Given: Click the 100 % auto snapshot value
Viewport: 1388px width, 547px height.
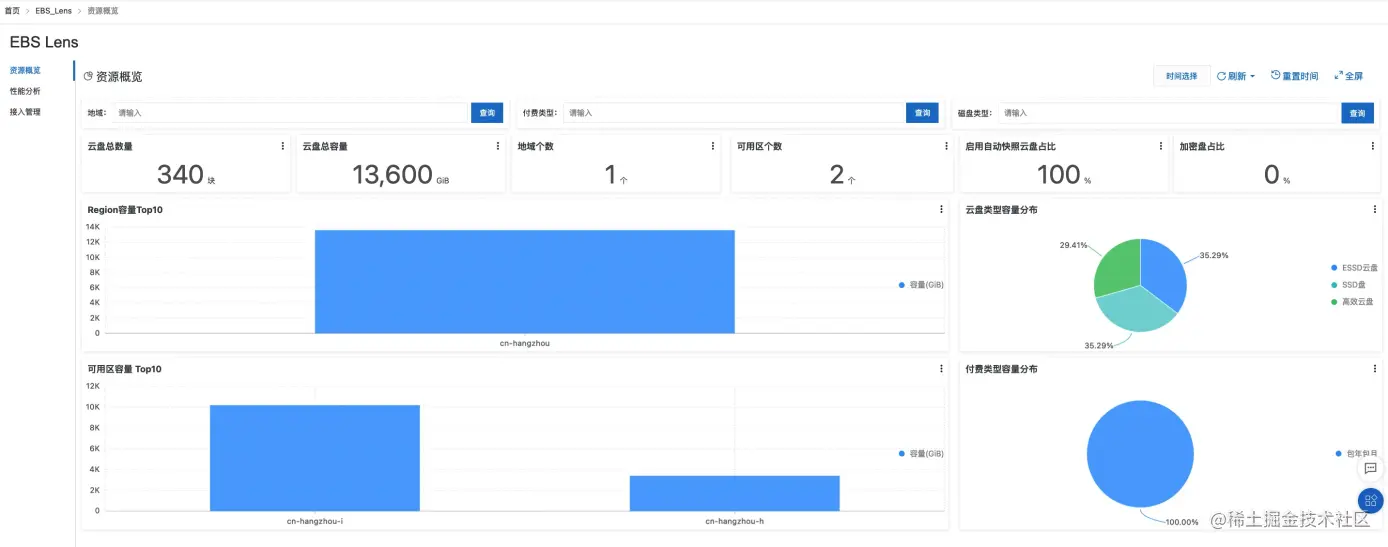Looking at the screenshot, I should coord(1058,175).
